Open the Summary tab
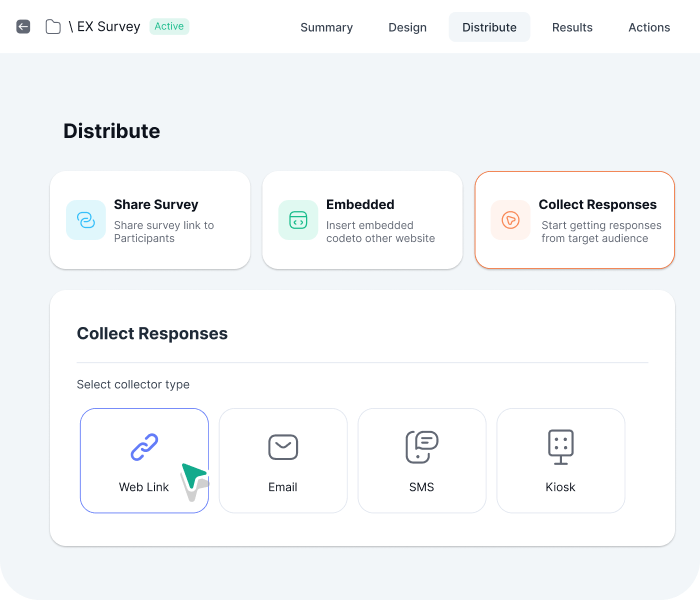Viewport: 700px width, 600px height. pos(326,27)
